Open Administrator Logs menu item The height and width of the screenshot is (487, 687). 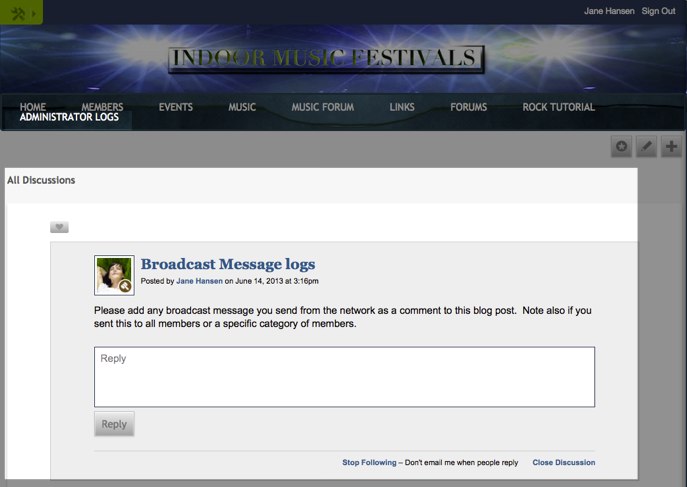[69, 117]
